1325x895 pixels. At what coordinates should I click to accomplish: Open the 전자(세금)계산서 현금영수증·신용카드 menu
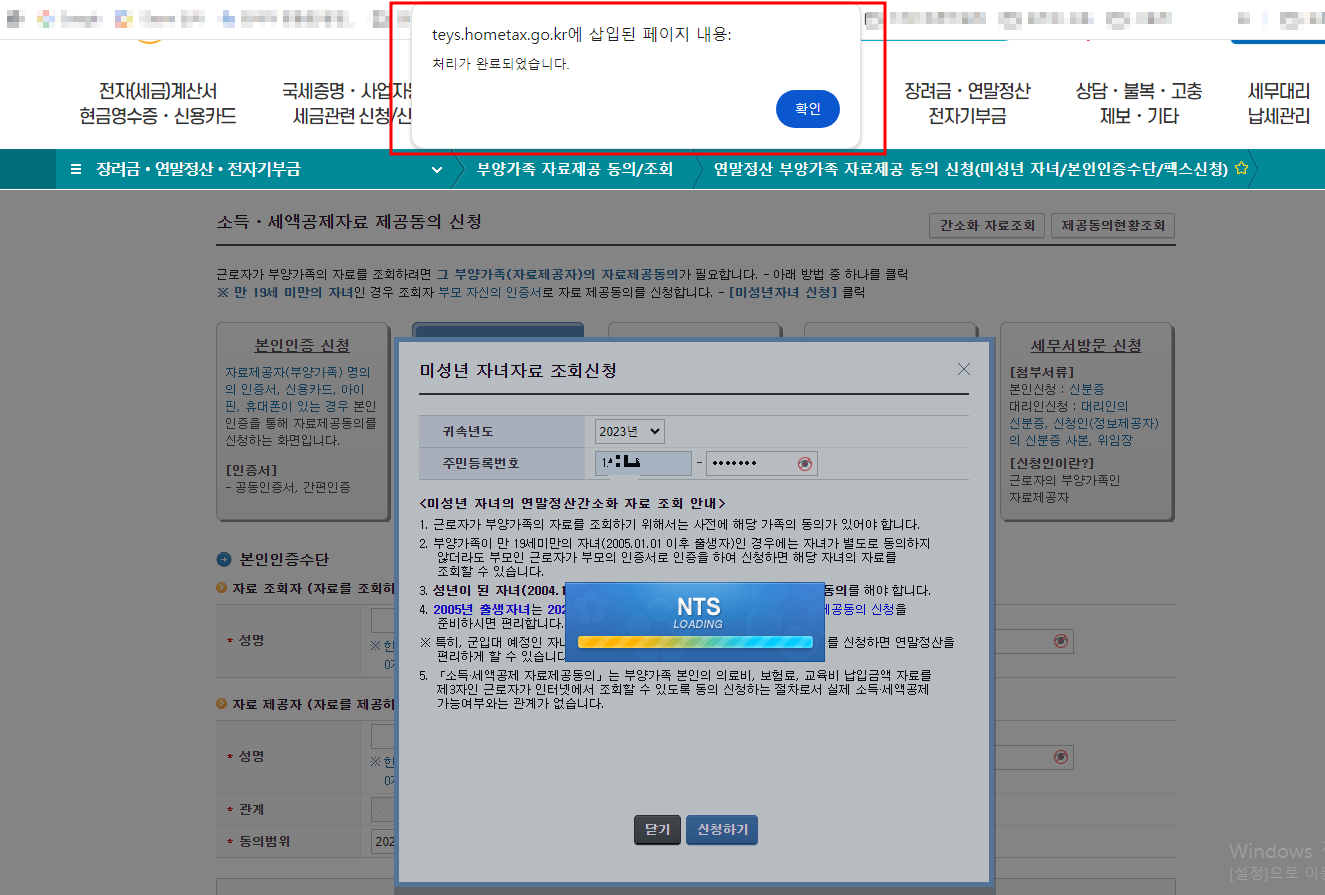click(x=158, y=104)
